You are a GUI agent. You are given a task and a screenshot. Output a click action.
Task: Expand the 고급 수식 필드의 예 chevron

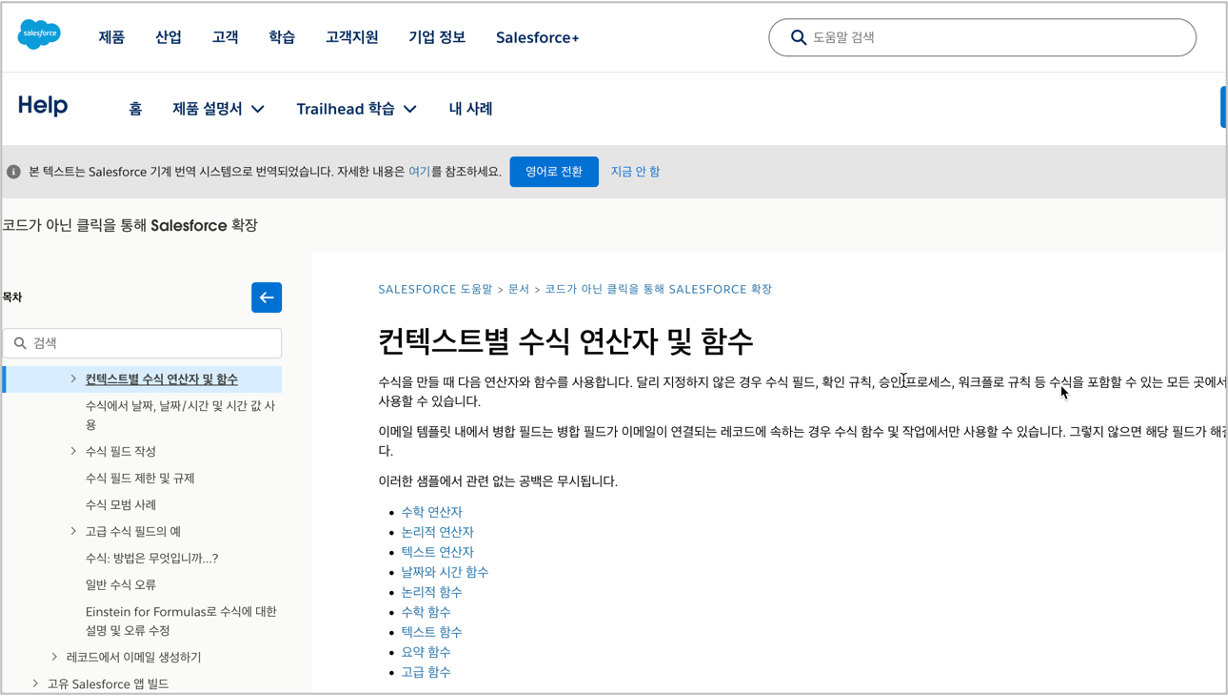pyautogui.click(x=73, y=531)
